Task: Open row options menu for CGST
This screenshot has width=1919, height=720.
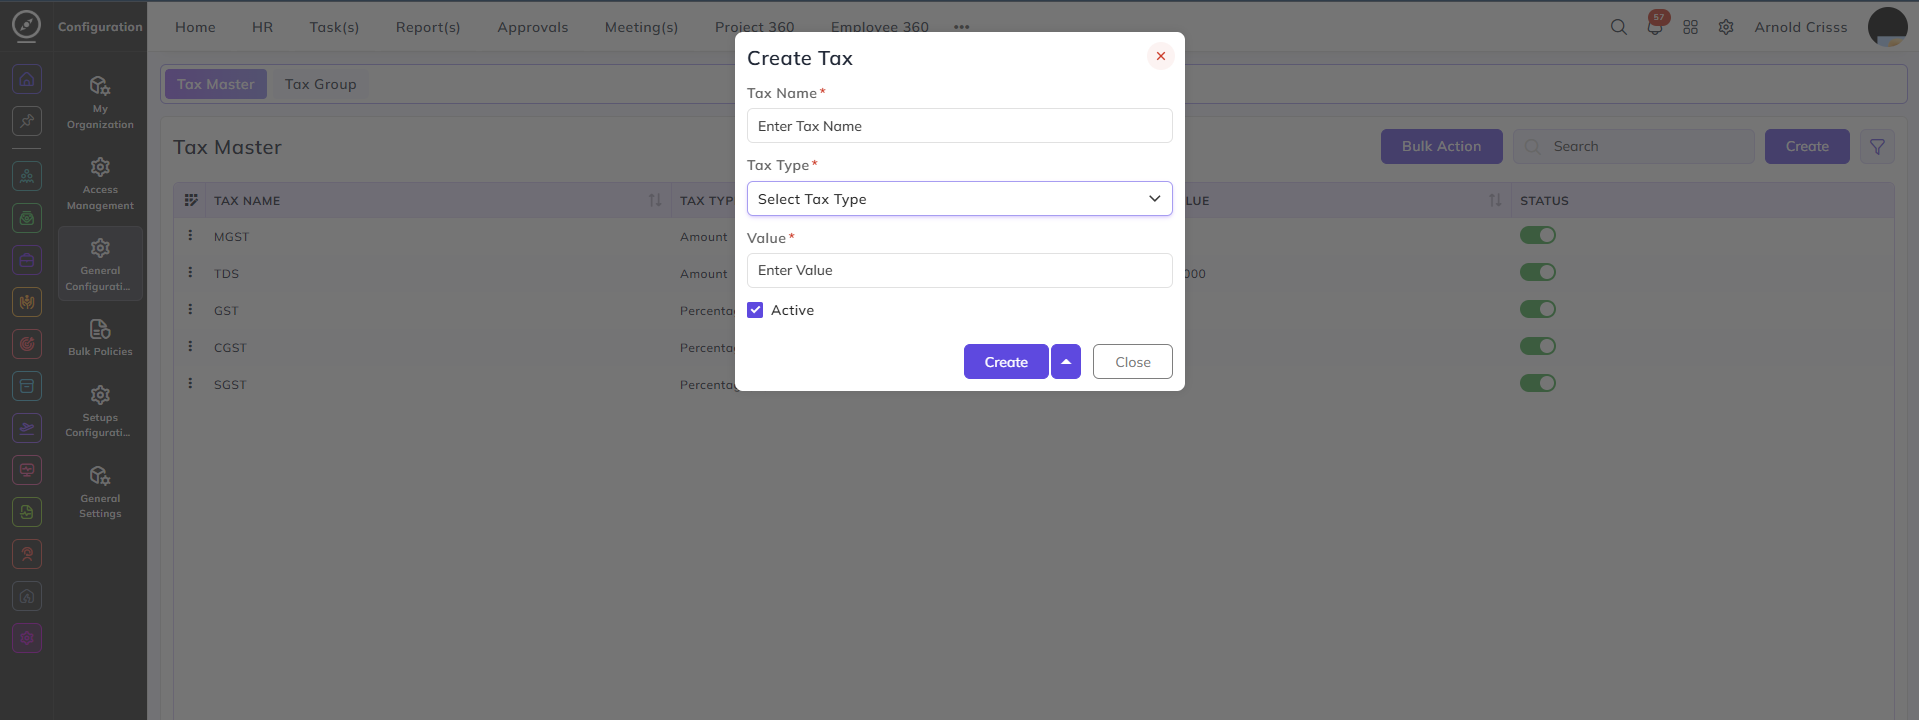Action: tap(190, 347)
